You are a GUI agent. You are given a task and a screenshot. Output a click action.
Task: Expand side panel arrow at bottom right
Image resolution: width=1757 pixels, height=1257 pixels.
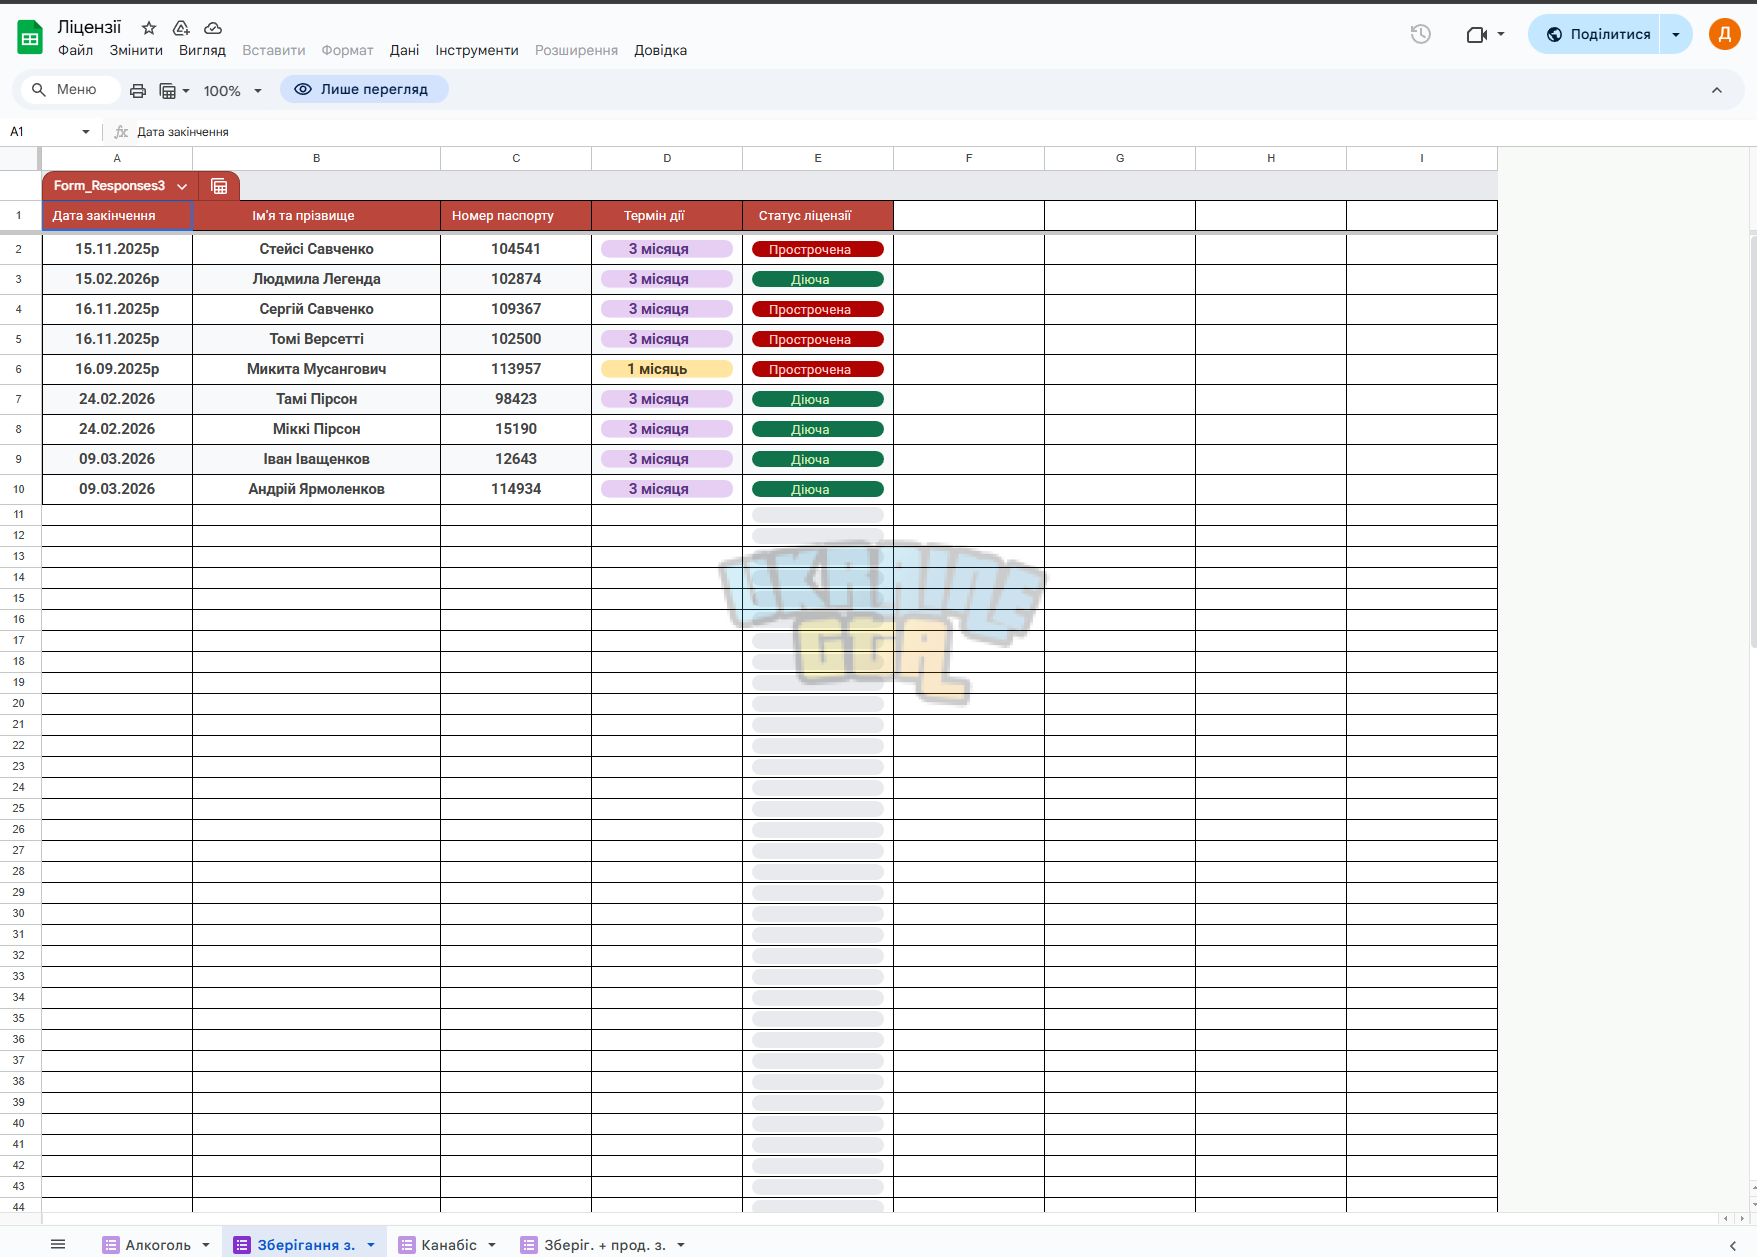(x=1733, y=1245)
